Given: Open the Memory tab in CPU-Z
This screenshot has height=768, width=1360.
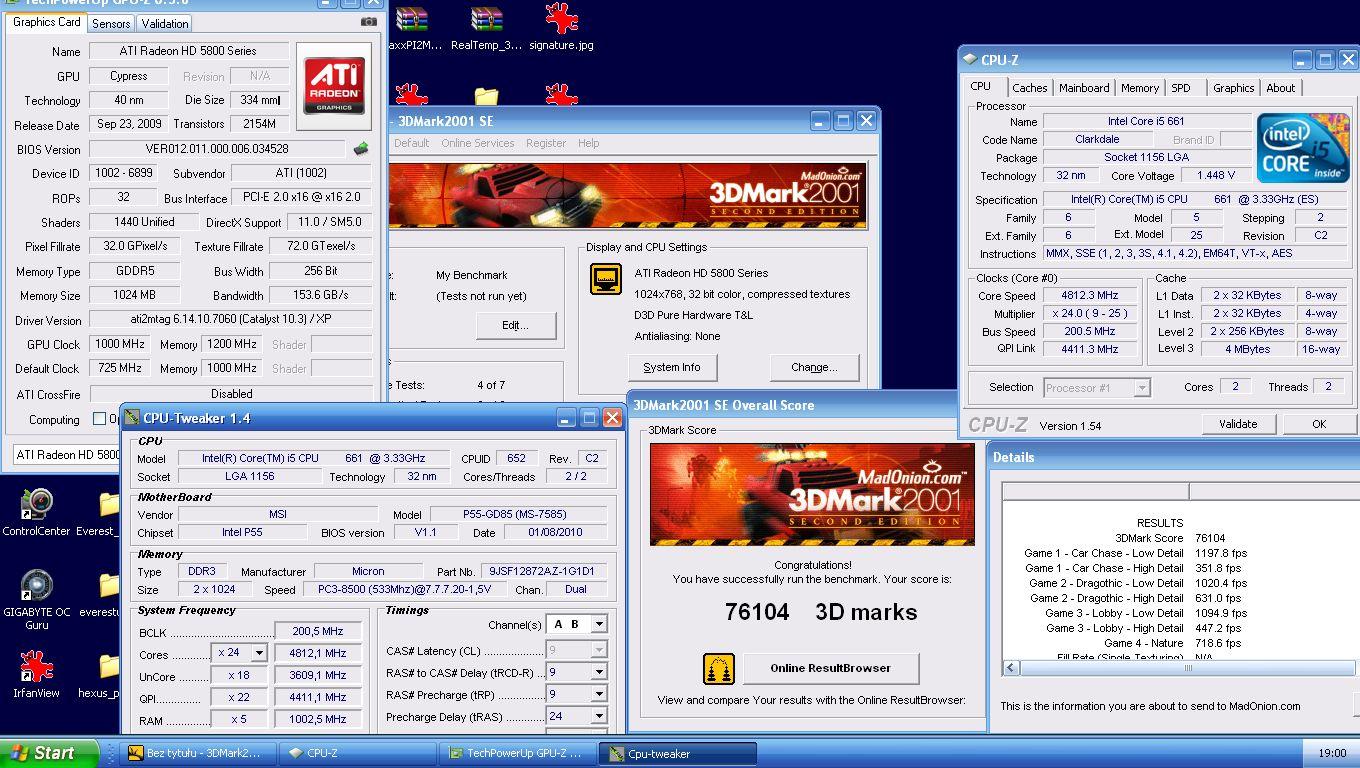Looking at the screenshot, I should (x=1140, y=88).
